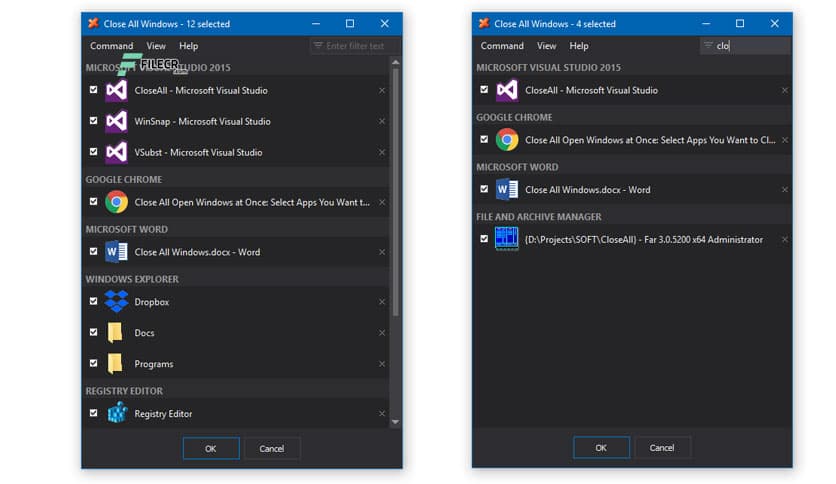Click the Dropbox icon in the list
The height and width of the screenshot is (484, 836).
click(116, 301)
